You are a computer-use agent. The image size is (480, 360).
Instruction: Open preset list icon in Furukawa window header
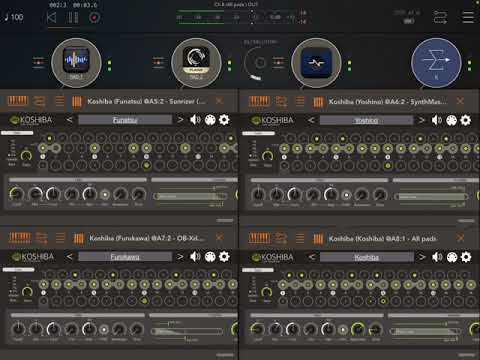(x=60, y=238)
